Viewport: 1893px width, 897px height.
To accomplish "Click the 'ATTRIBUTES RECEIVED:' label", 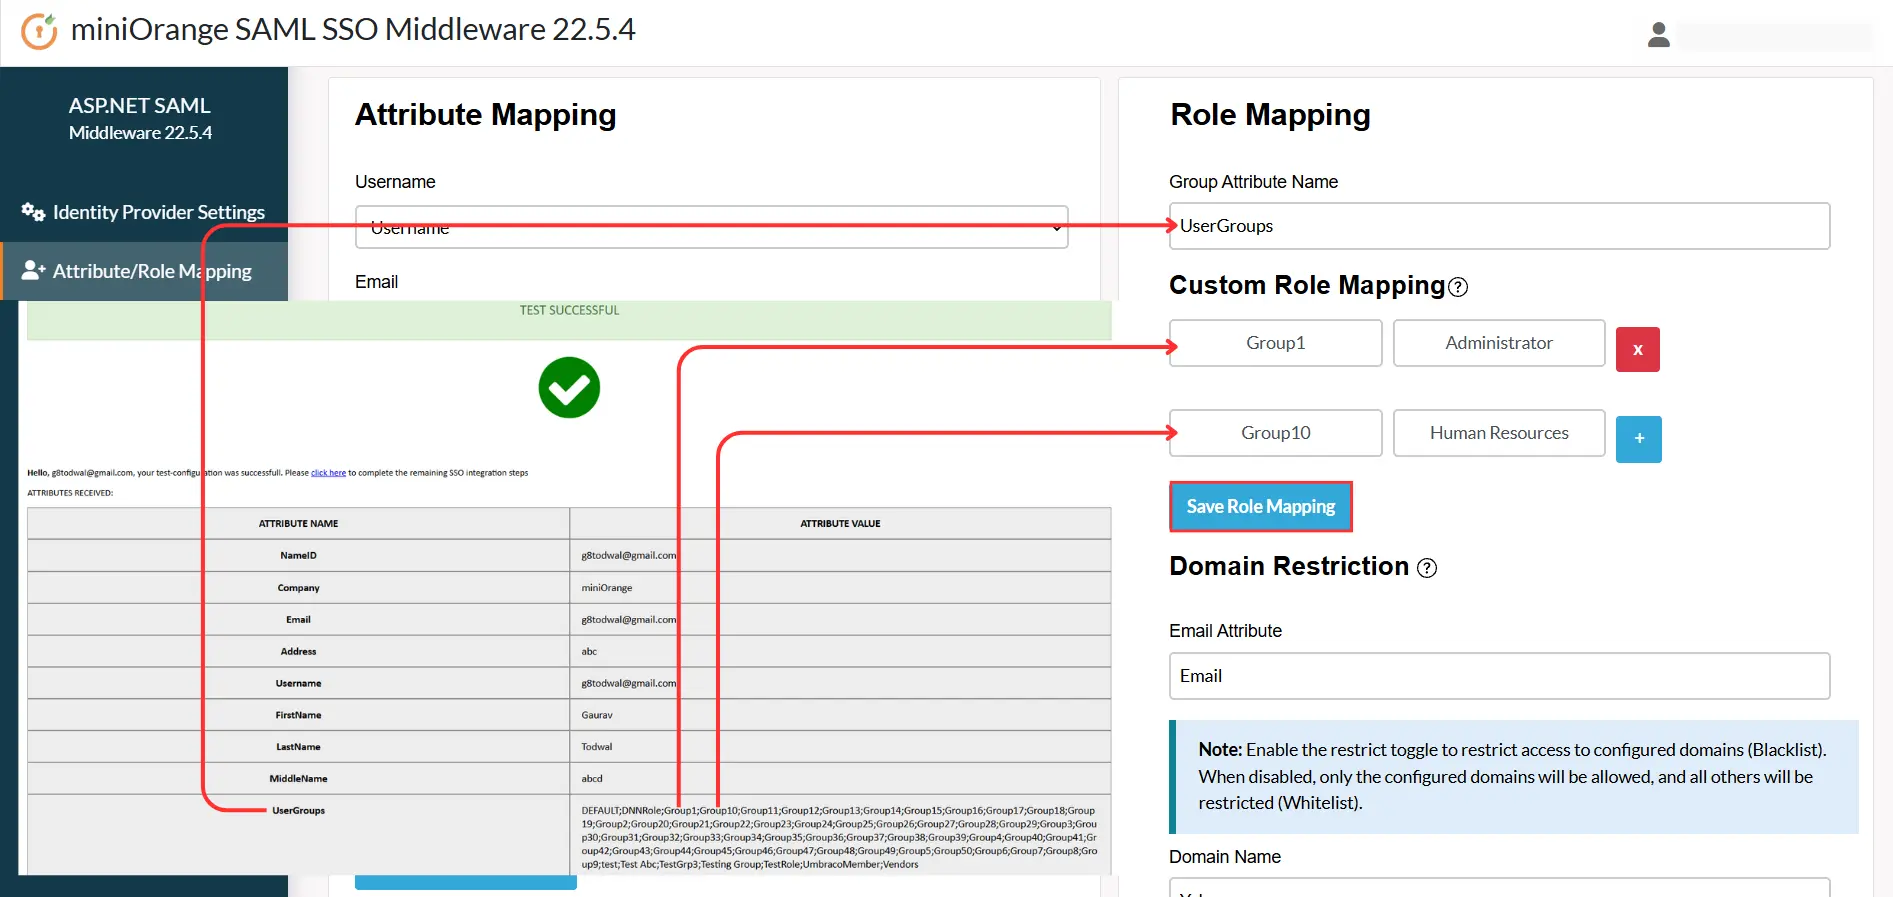I will click(x=70, y=493).
